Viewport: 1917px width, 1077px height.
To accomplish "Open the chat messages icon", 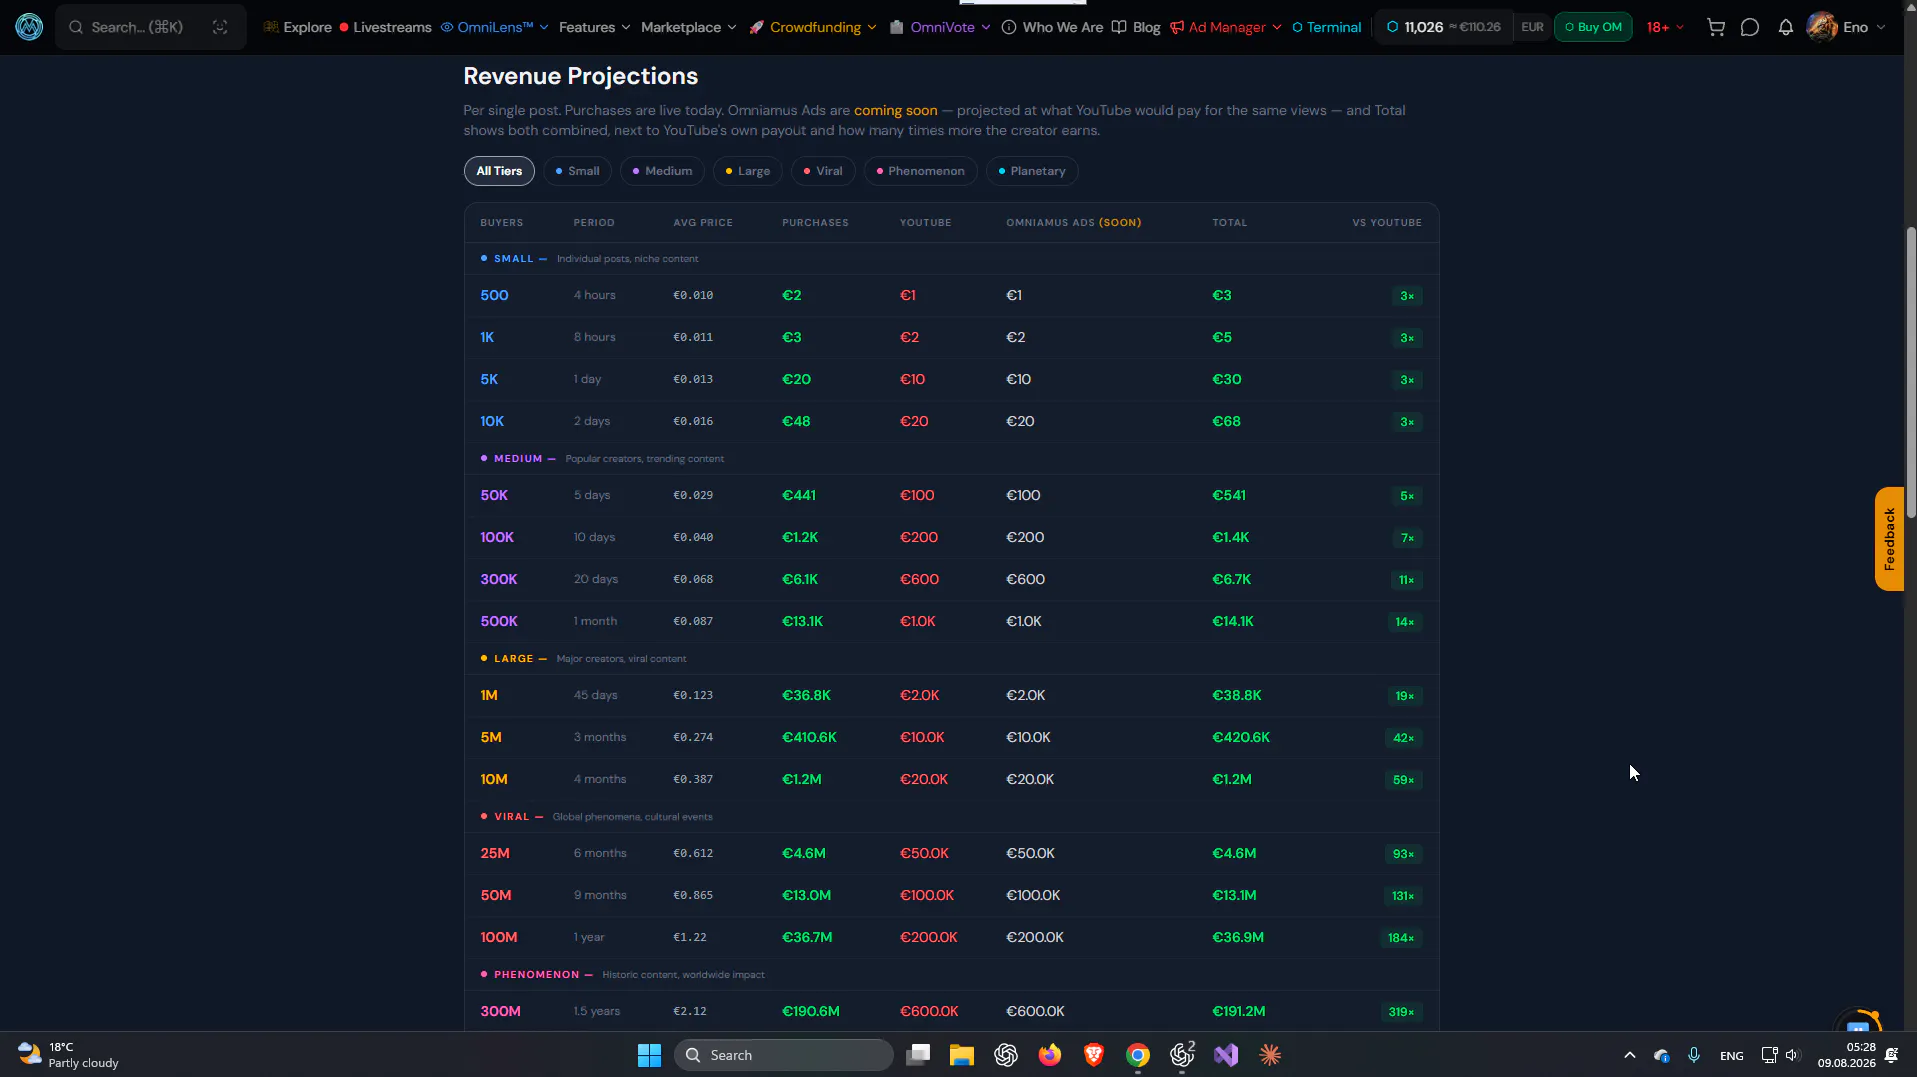I will 1750,27.
